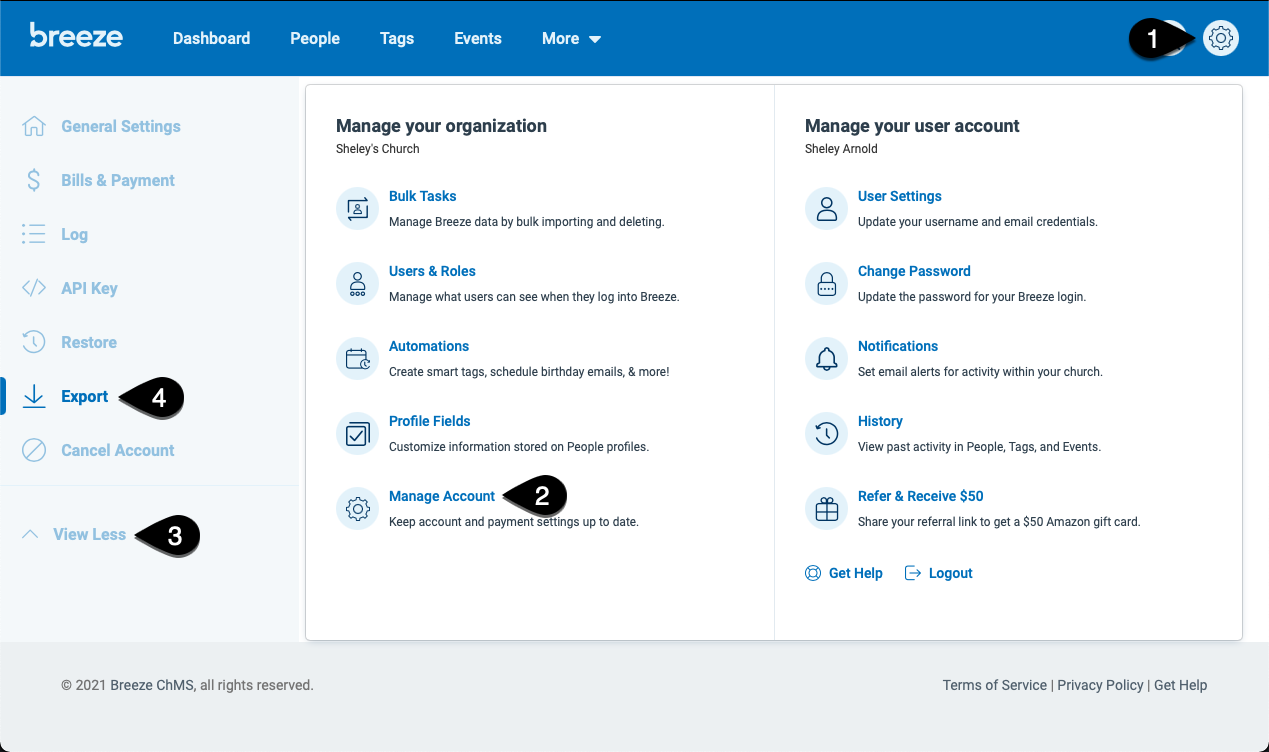1269x752 pixels.
Task: Open the Manage Account link
Action: [x=442, y=496]
